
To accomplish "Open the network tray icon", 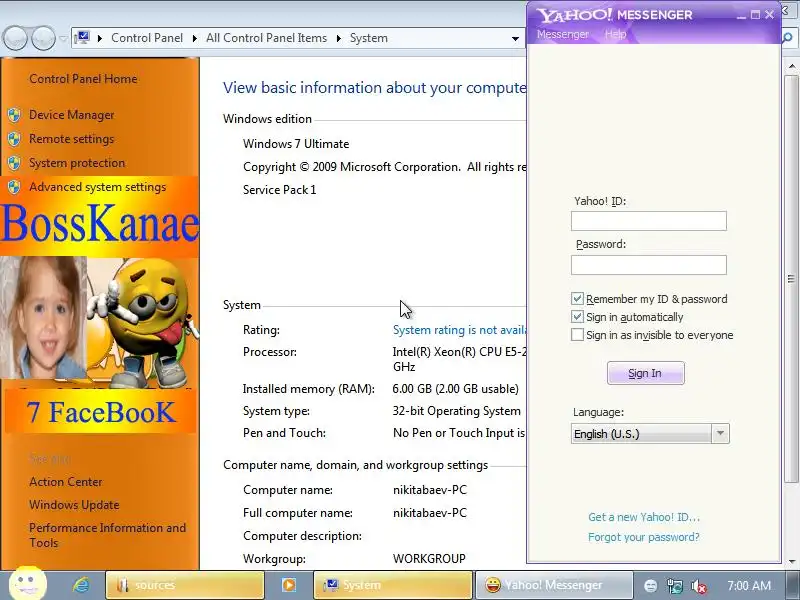I will tap(674, 586).
